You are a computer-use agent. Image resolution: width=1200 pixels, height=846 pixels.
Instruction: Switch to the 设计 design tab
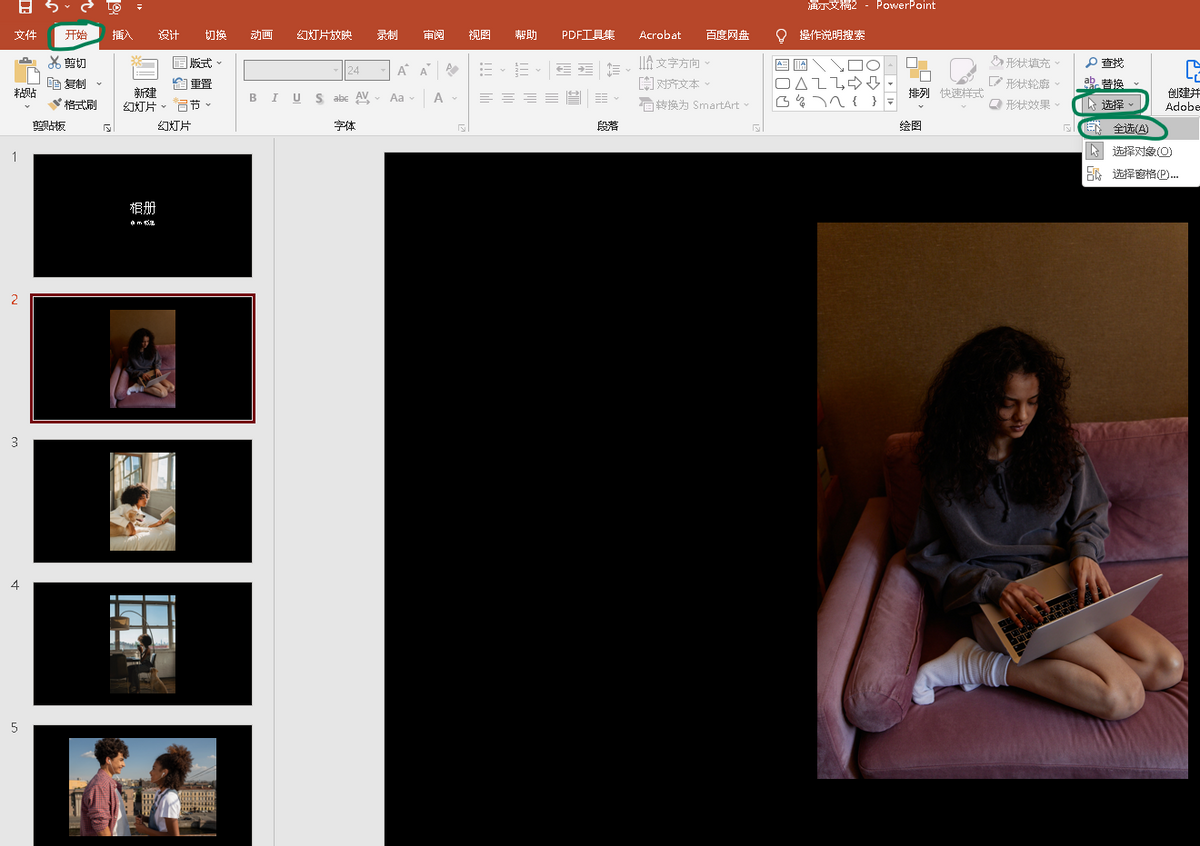169,35
